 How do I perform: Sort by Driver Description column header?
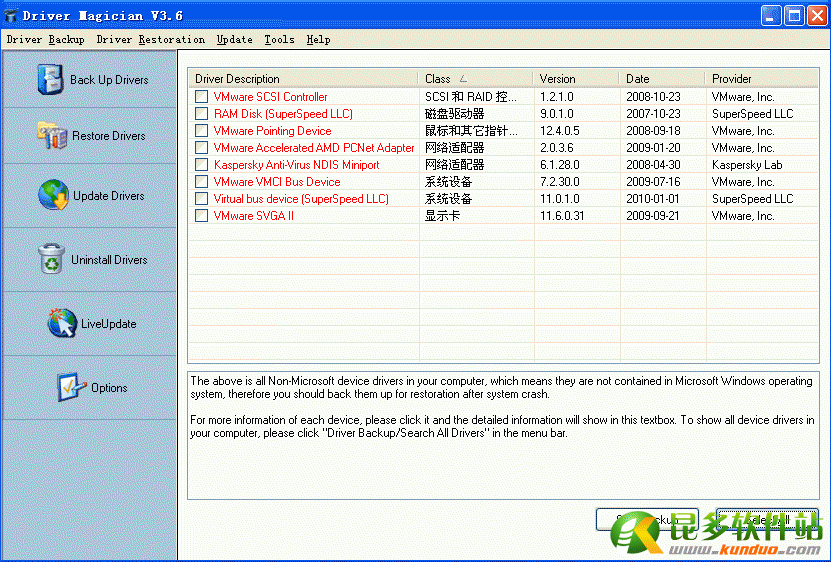[304, 78]
